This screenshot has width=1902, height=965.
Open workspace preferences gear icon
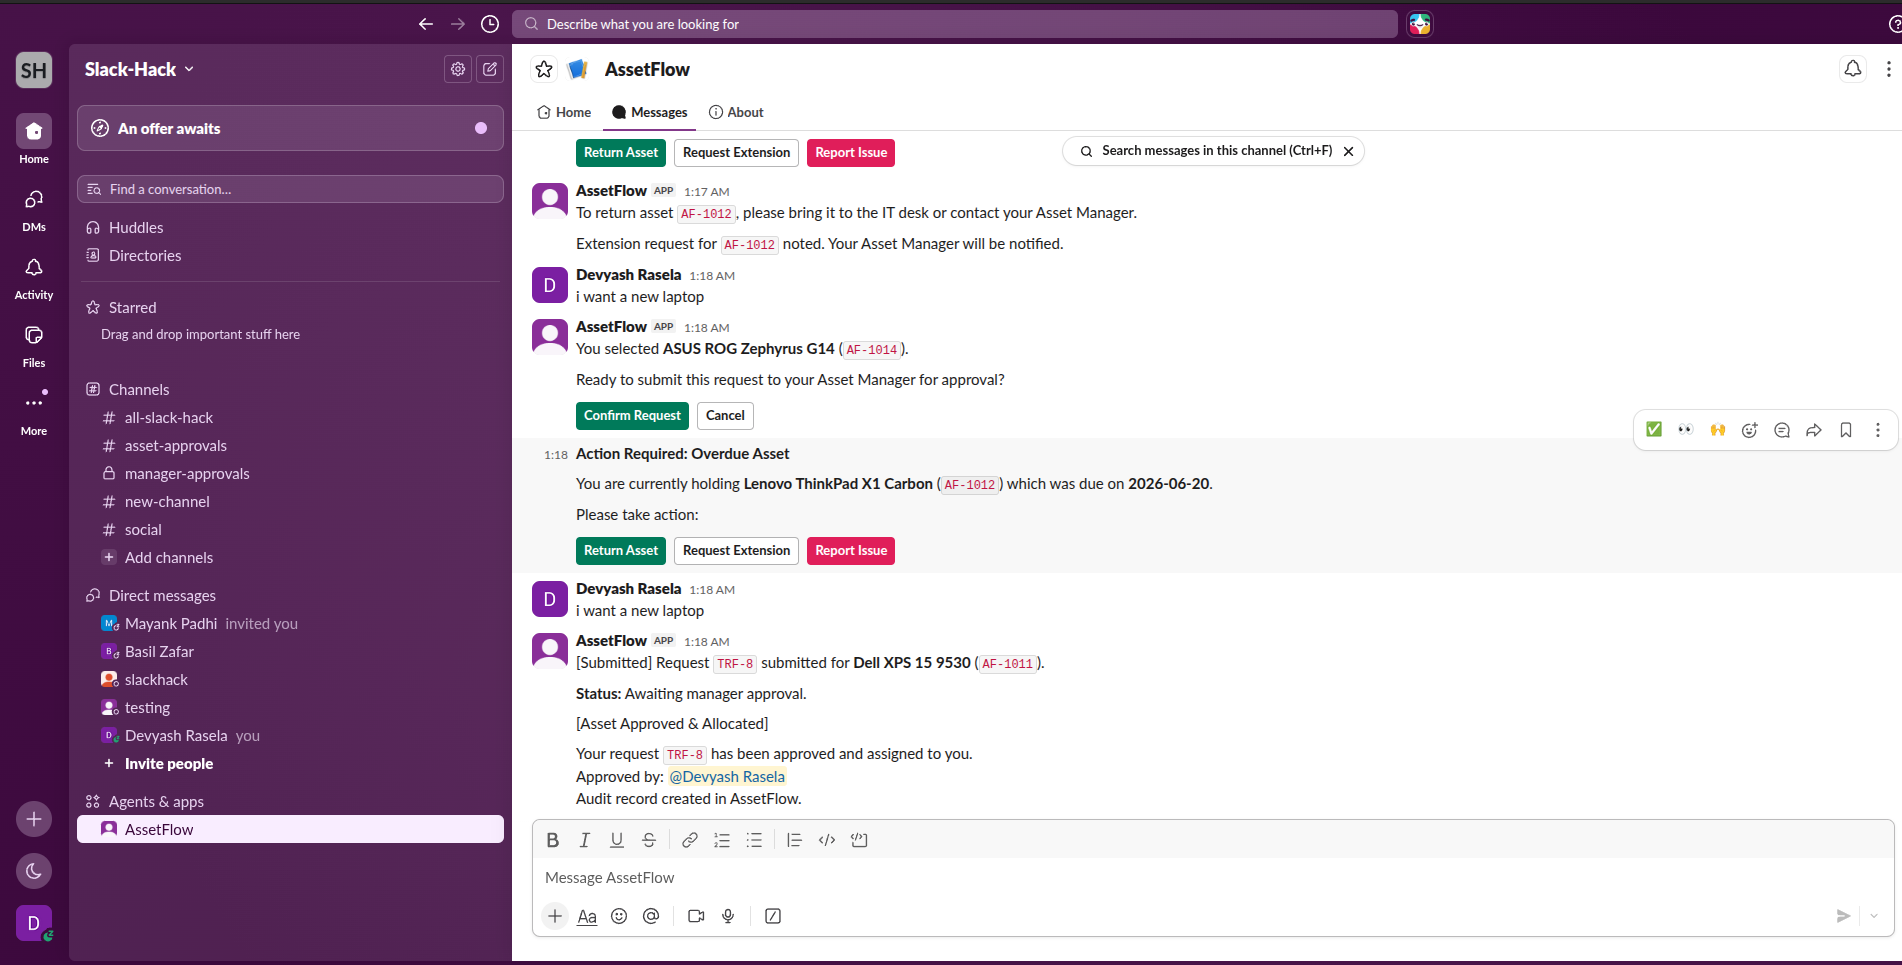pos(458,69)
